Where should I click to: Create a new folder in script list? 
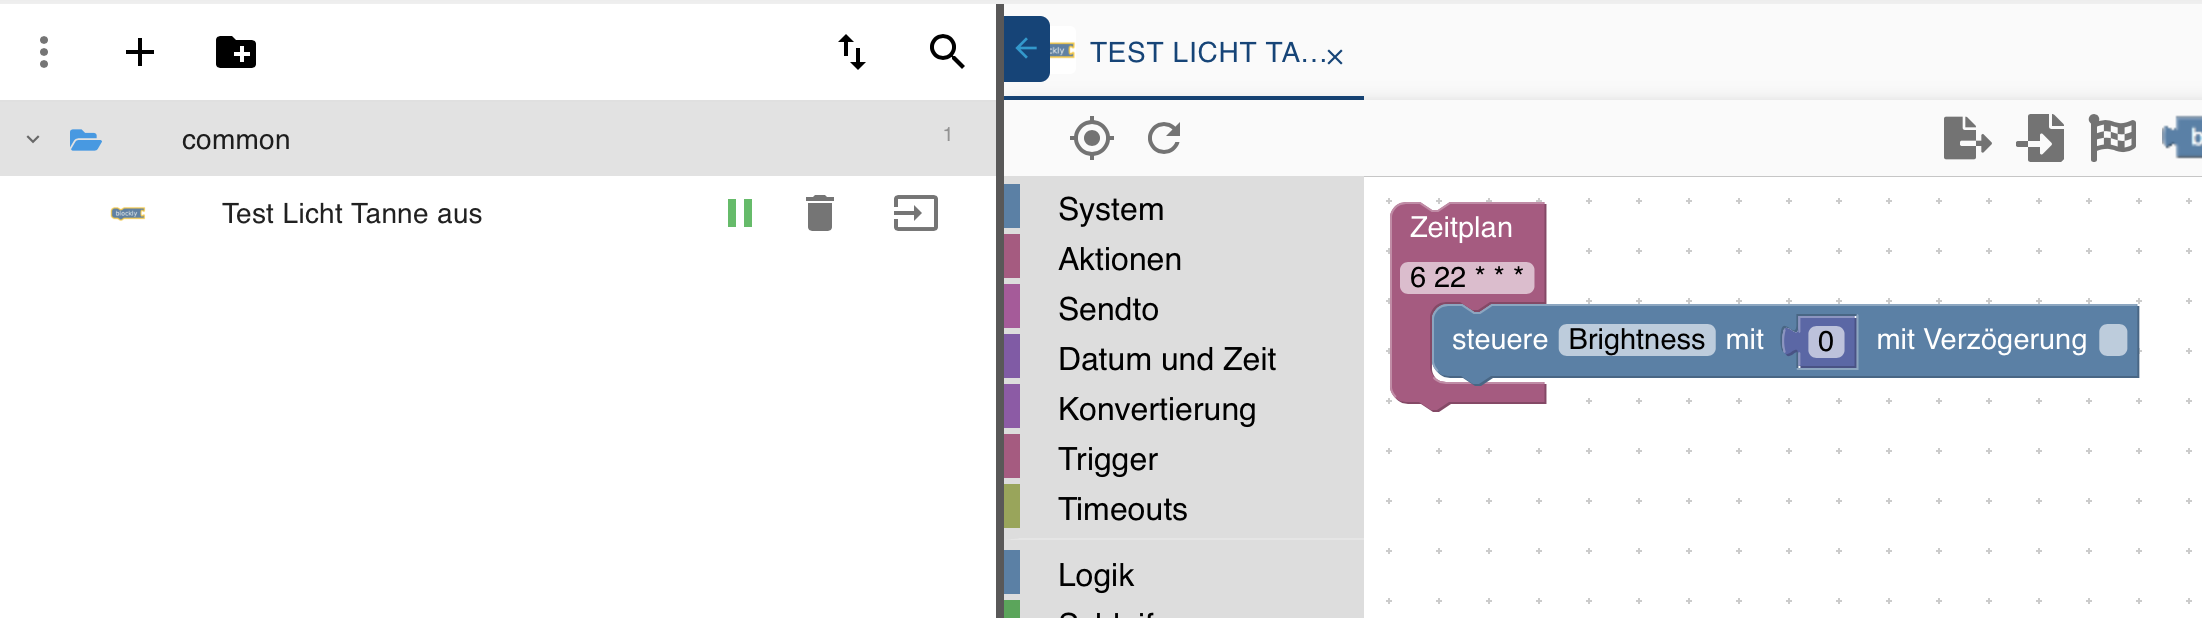236,52
